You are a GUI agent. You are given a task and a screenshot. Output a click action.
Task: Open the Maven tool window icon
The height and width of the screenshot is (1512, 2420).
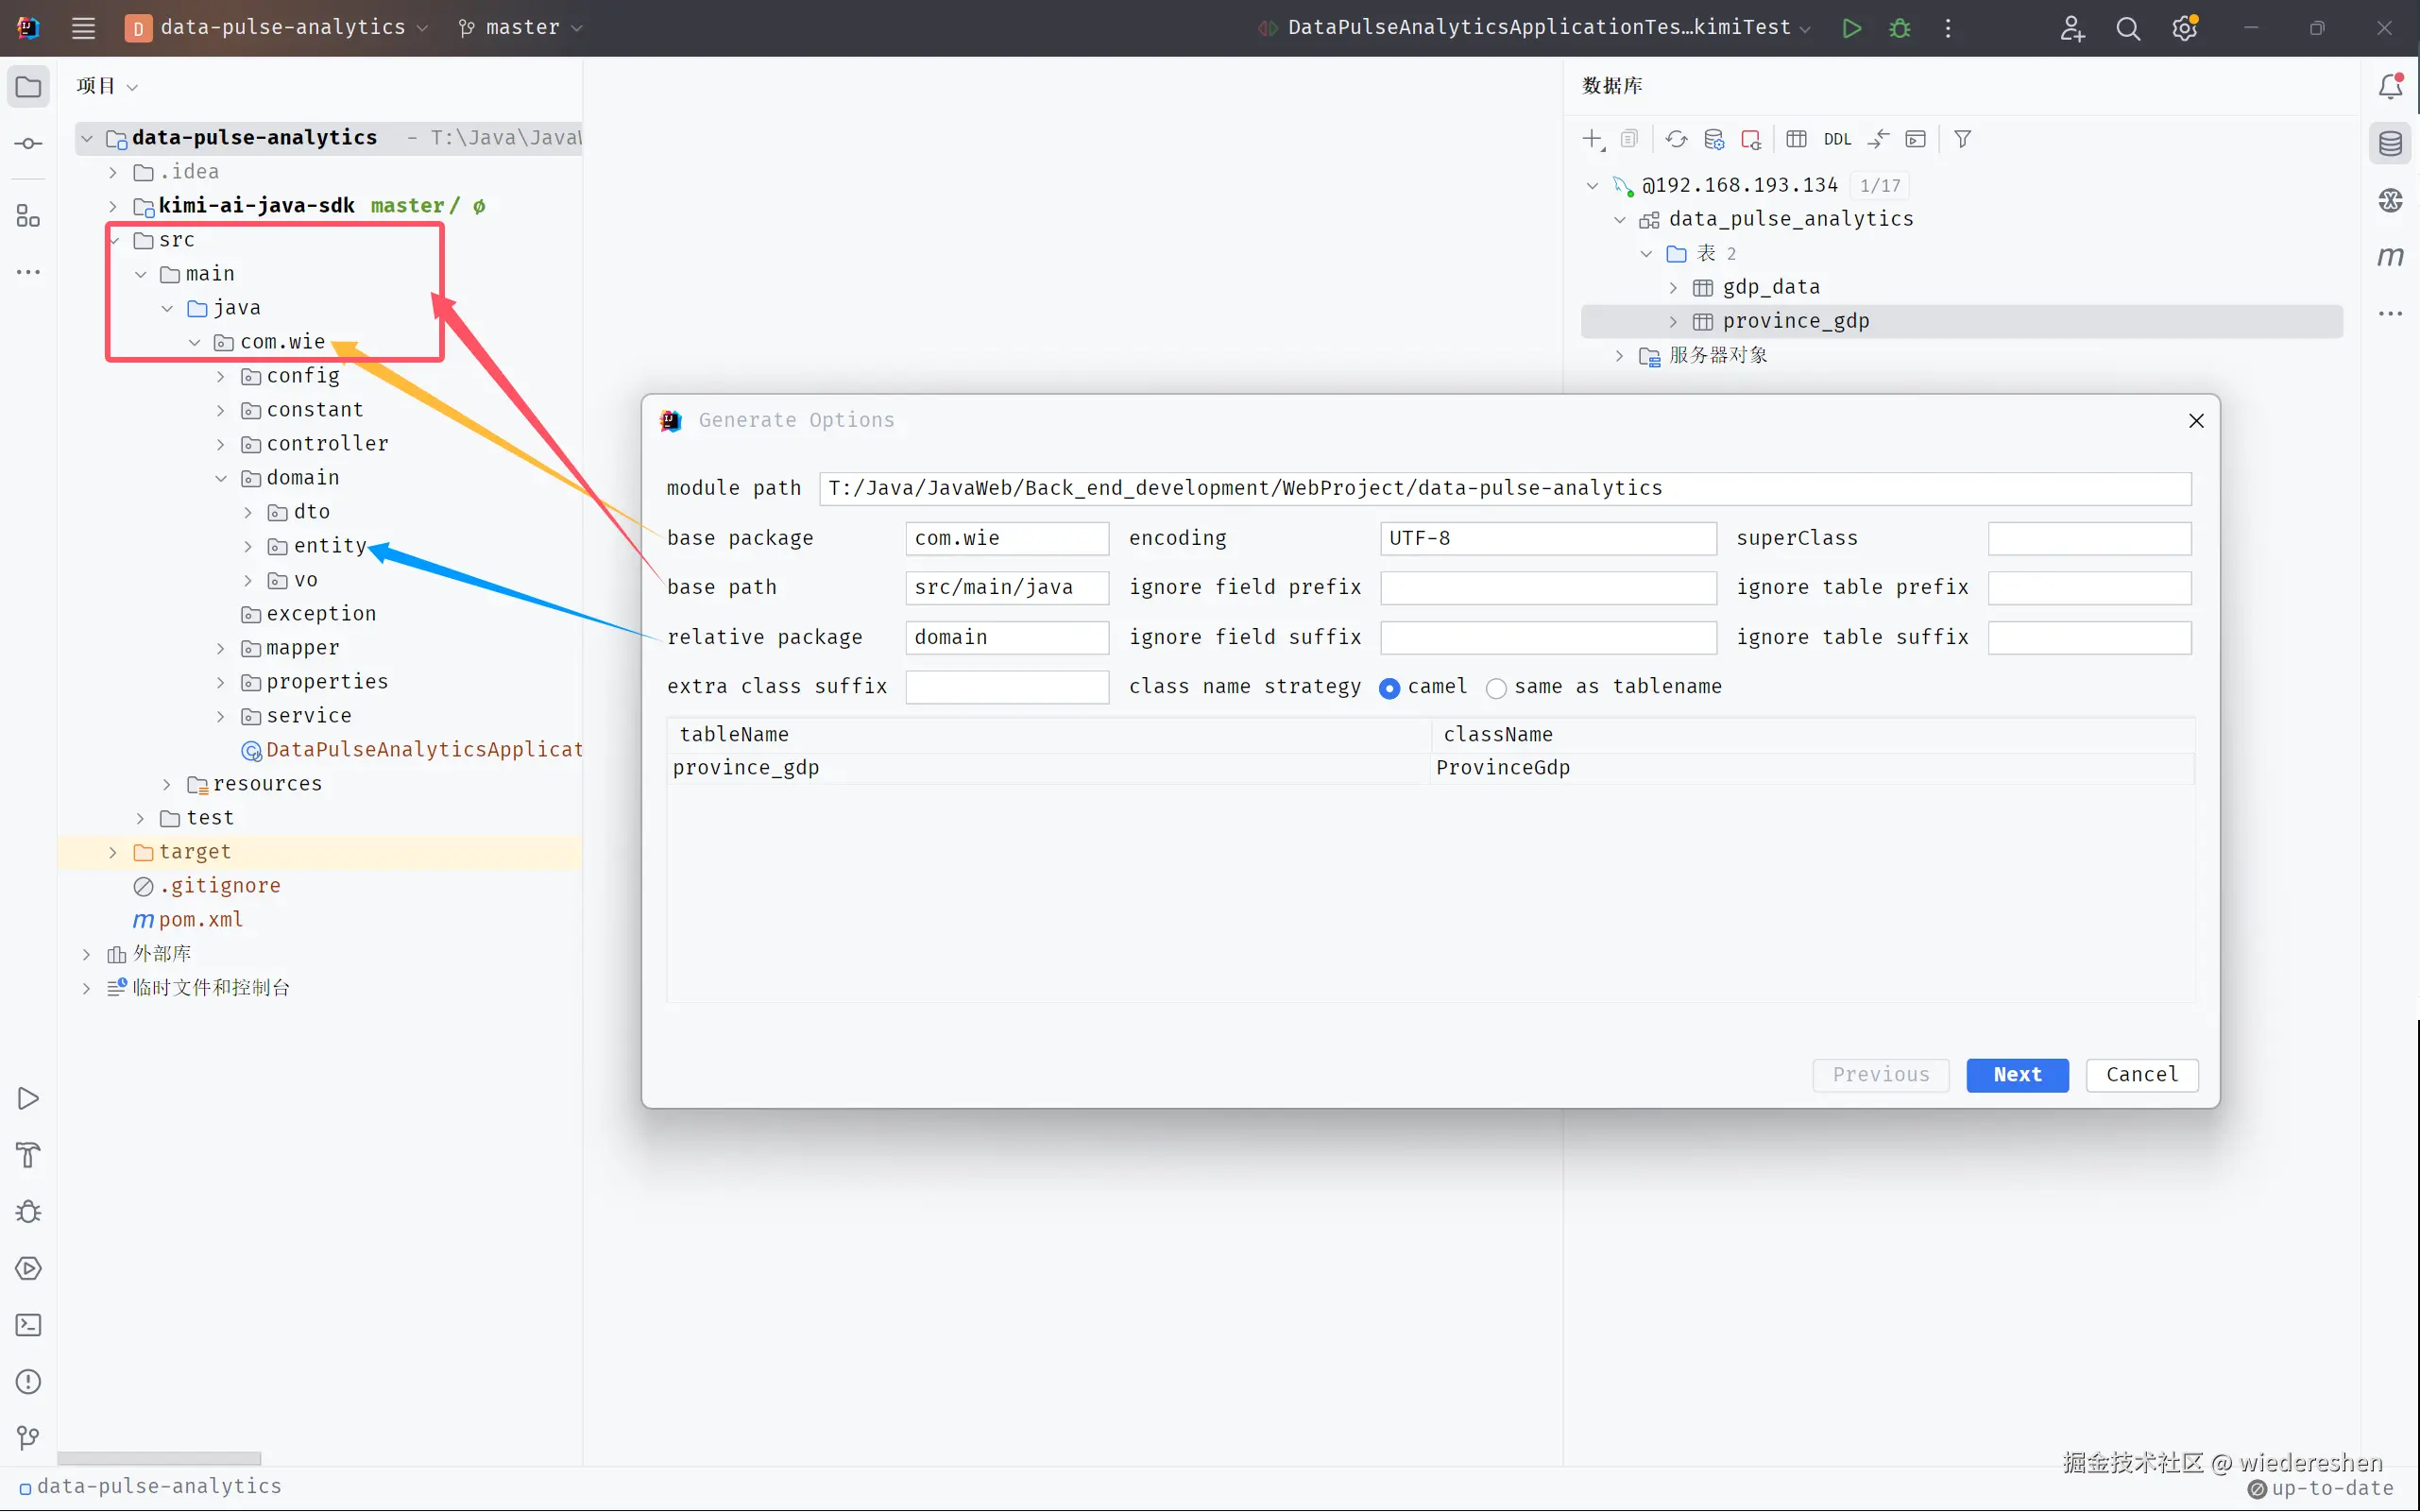tap(2390, 257)
